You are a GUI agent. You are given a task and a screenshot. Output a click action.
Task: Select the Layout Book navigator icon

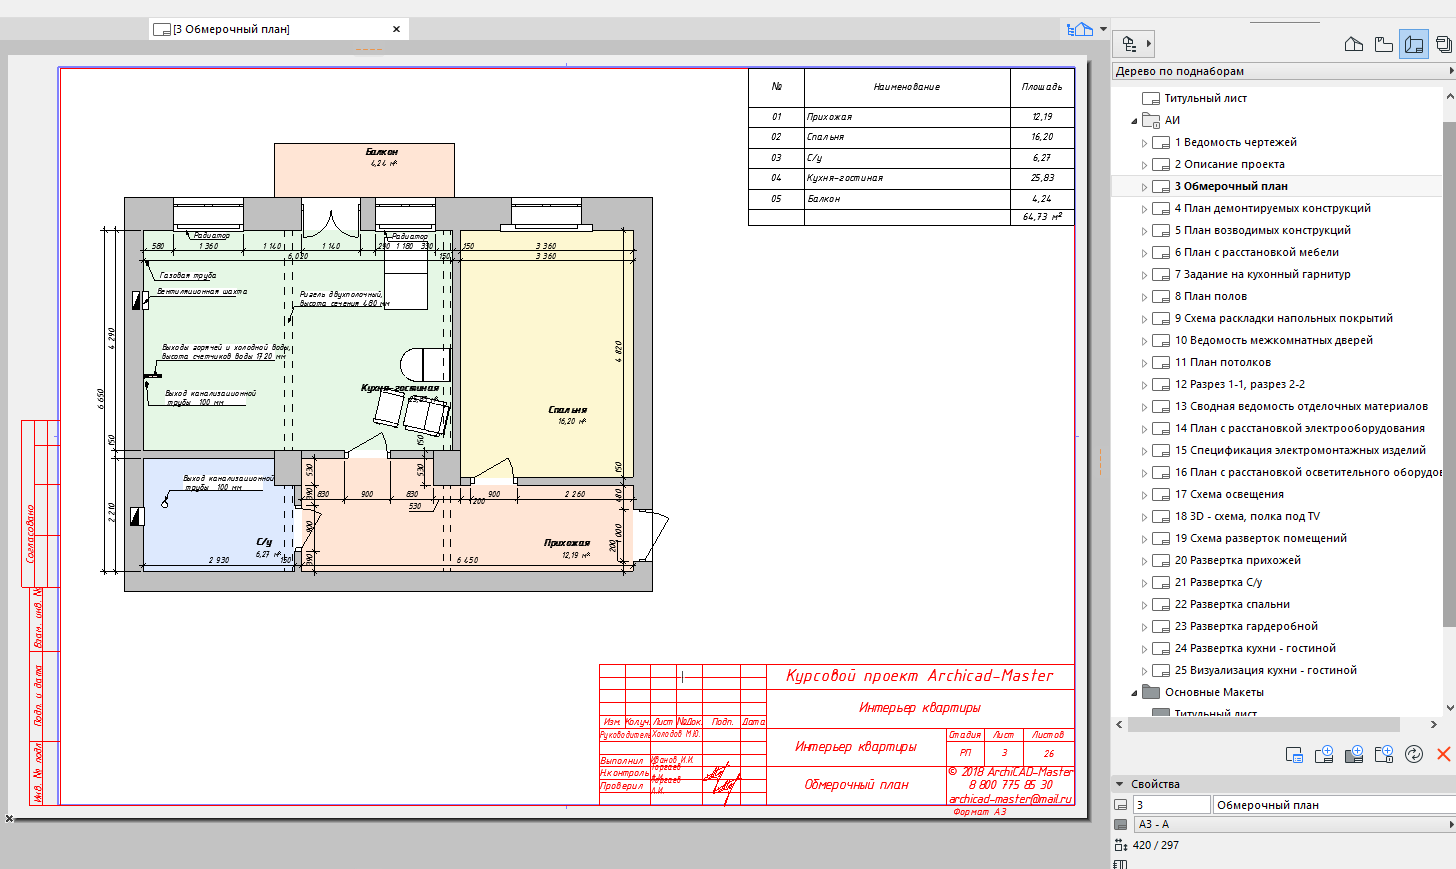1413,44
